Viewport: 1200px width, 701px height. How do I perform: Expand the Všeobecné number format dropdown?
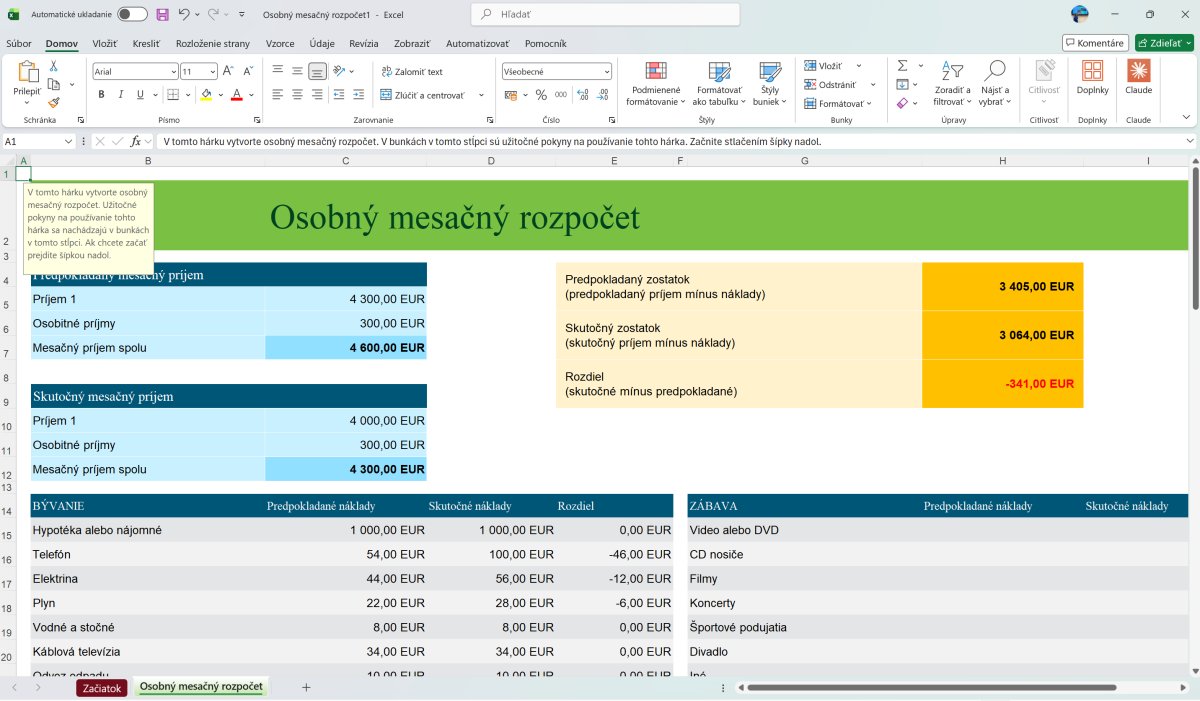point(556,71)
